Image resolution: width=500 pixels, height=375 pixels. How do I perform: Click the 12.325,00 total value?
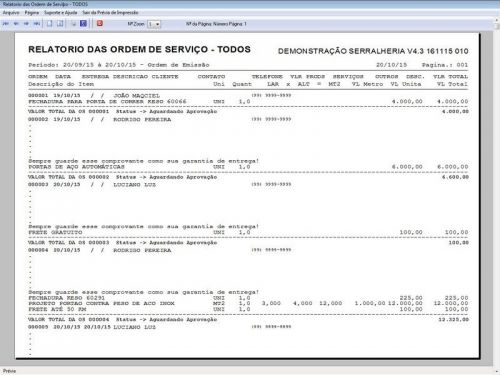[453, 319]
